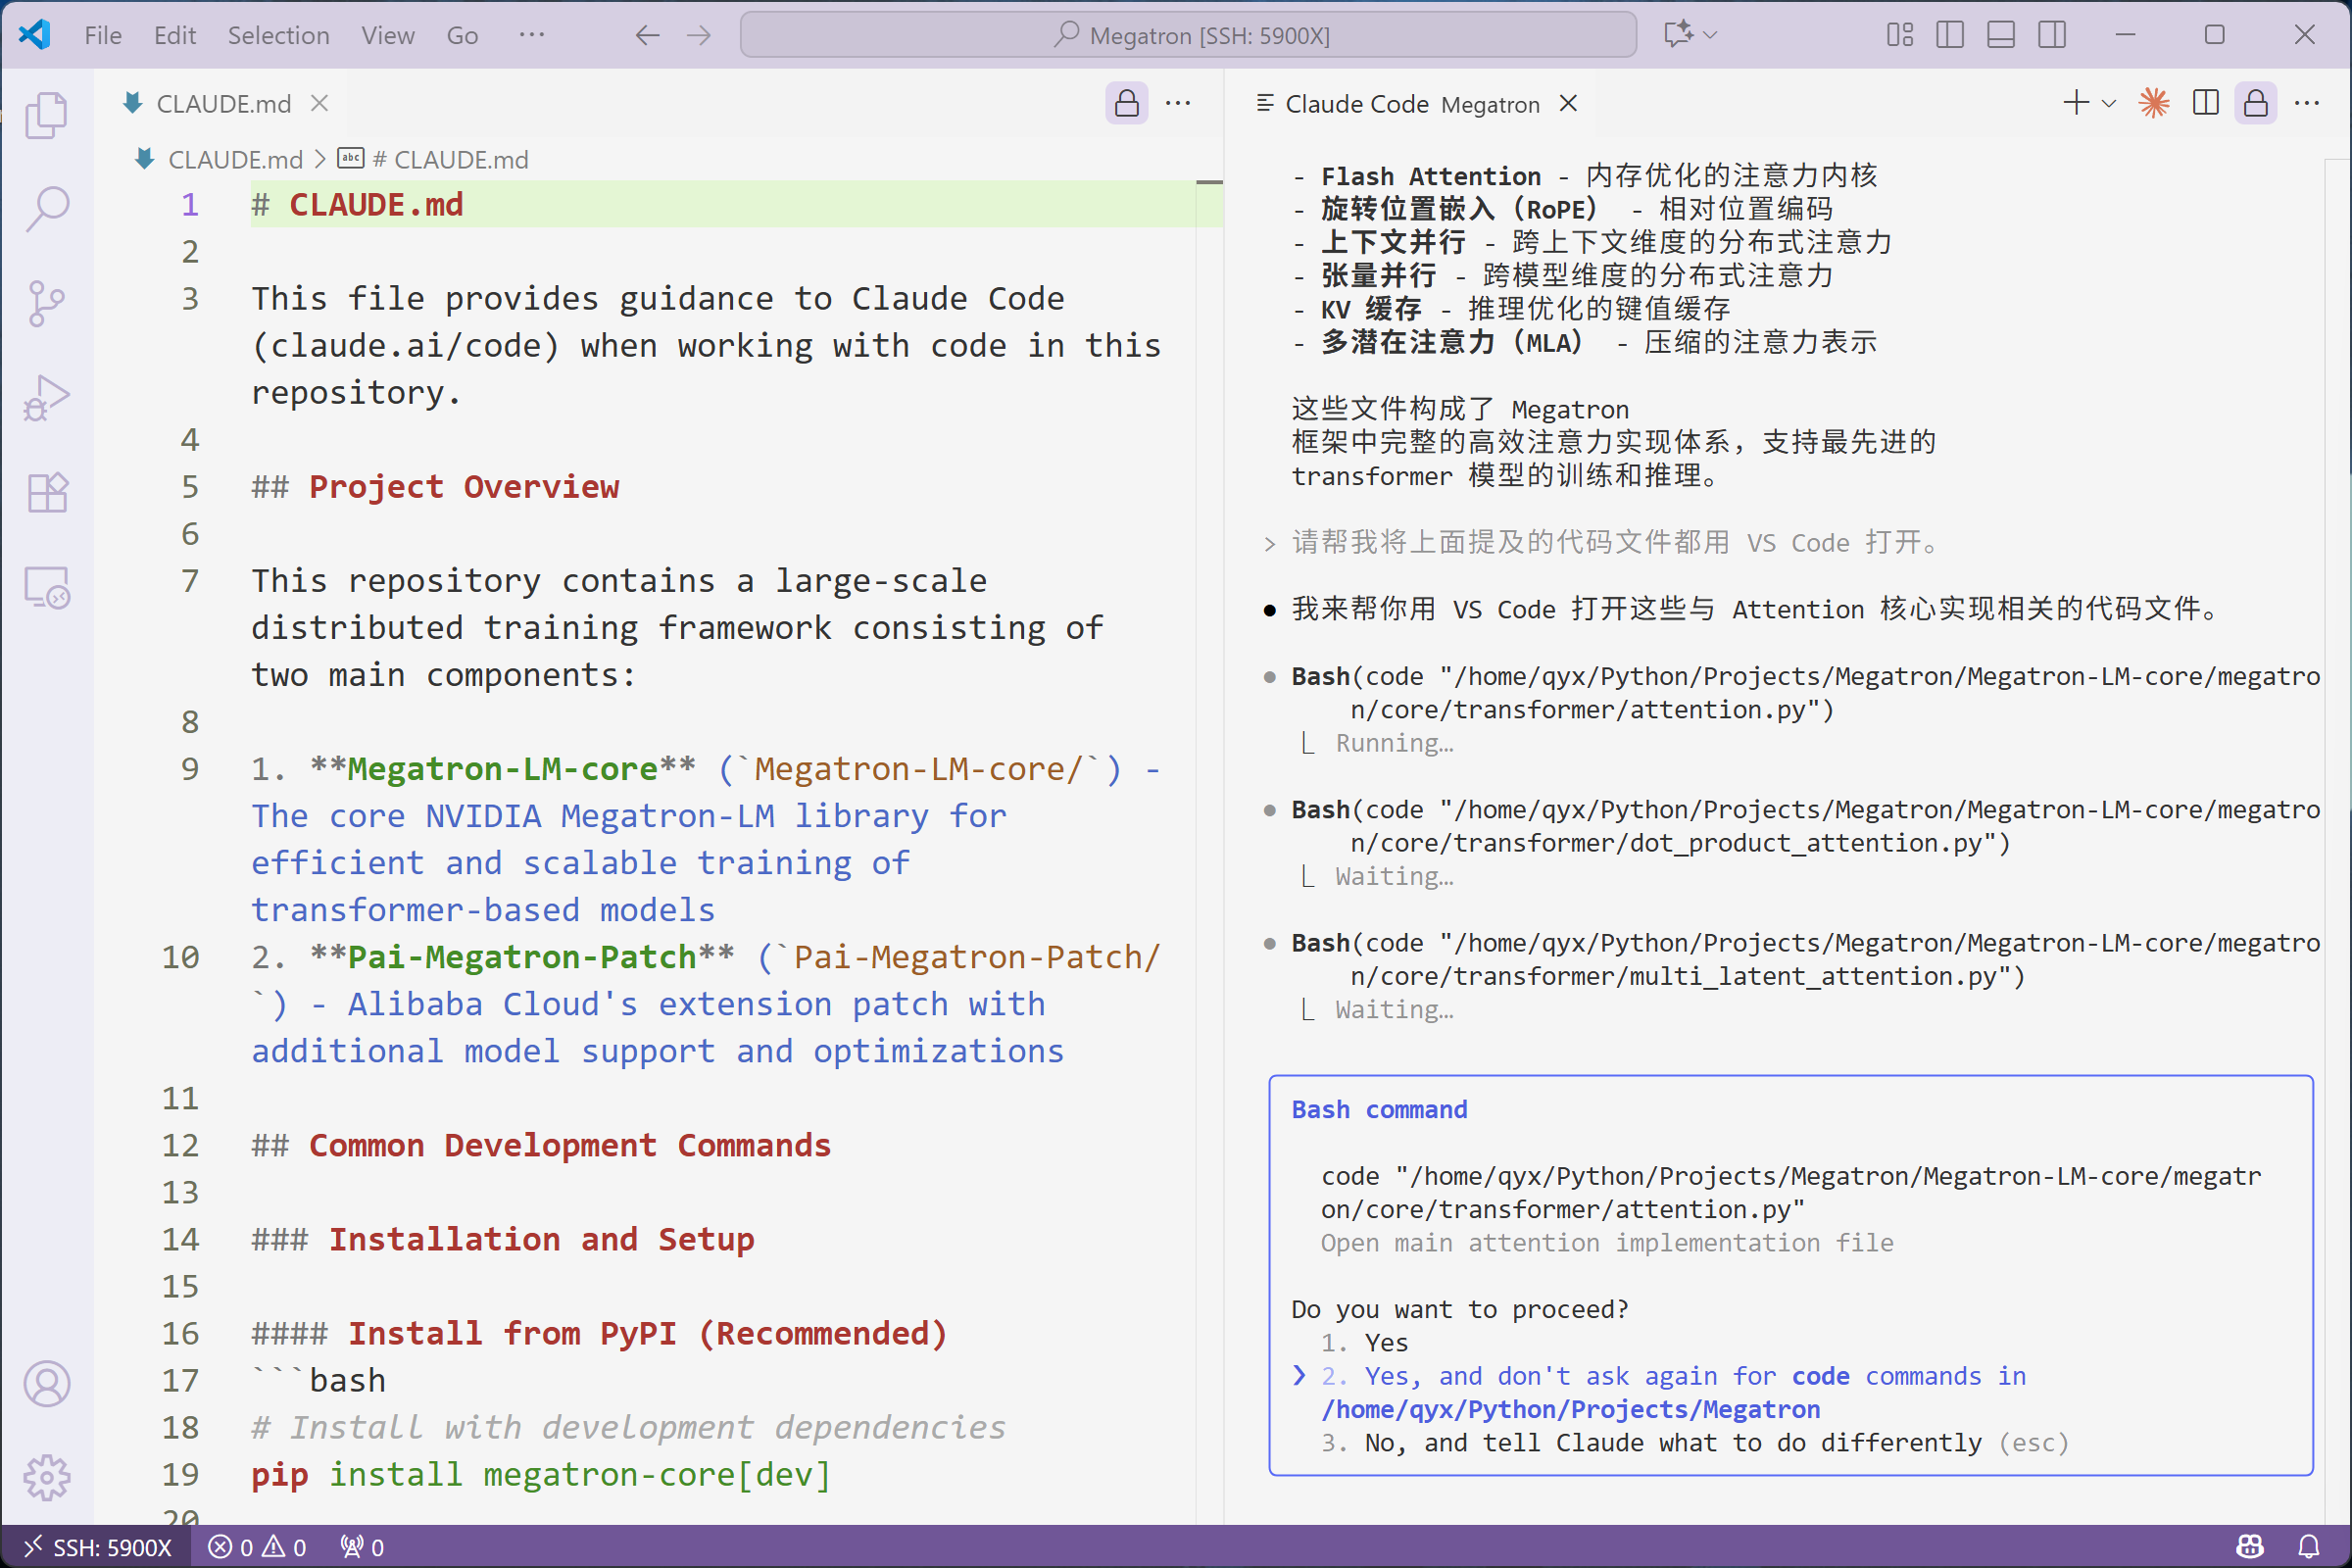Close the Claude Code Megatron tab
This screenshot has width=2352, height=1568.
coord(1568,103)
